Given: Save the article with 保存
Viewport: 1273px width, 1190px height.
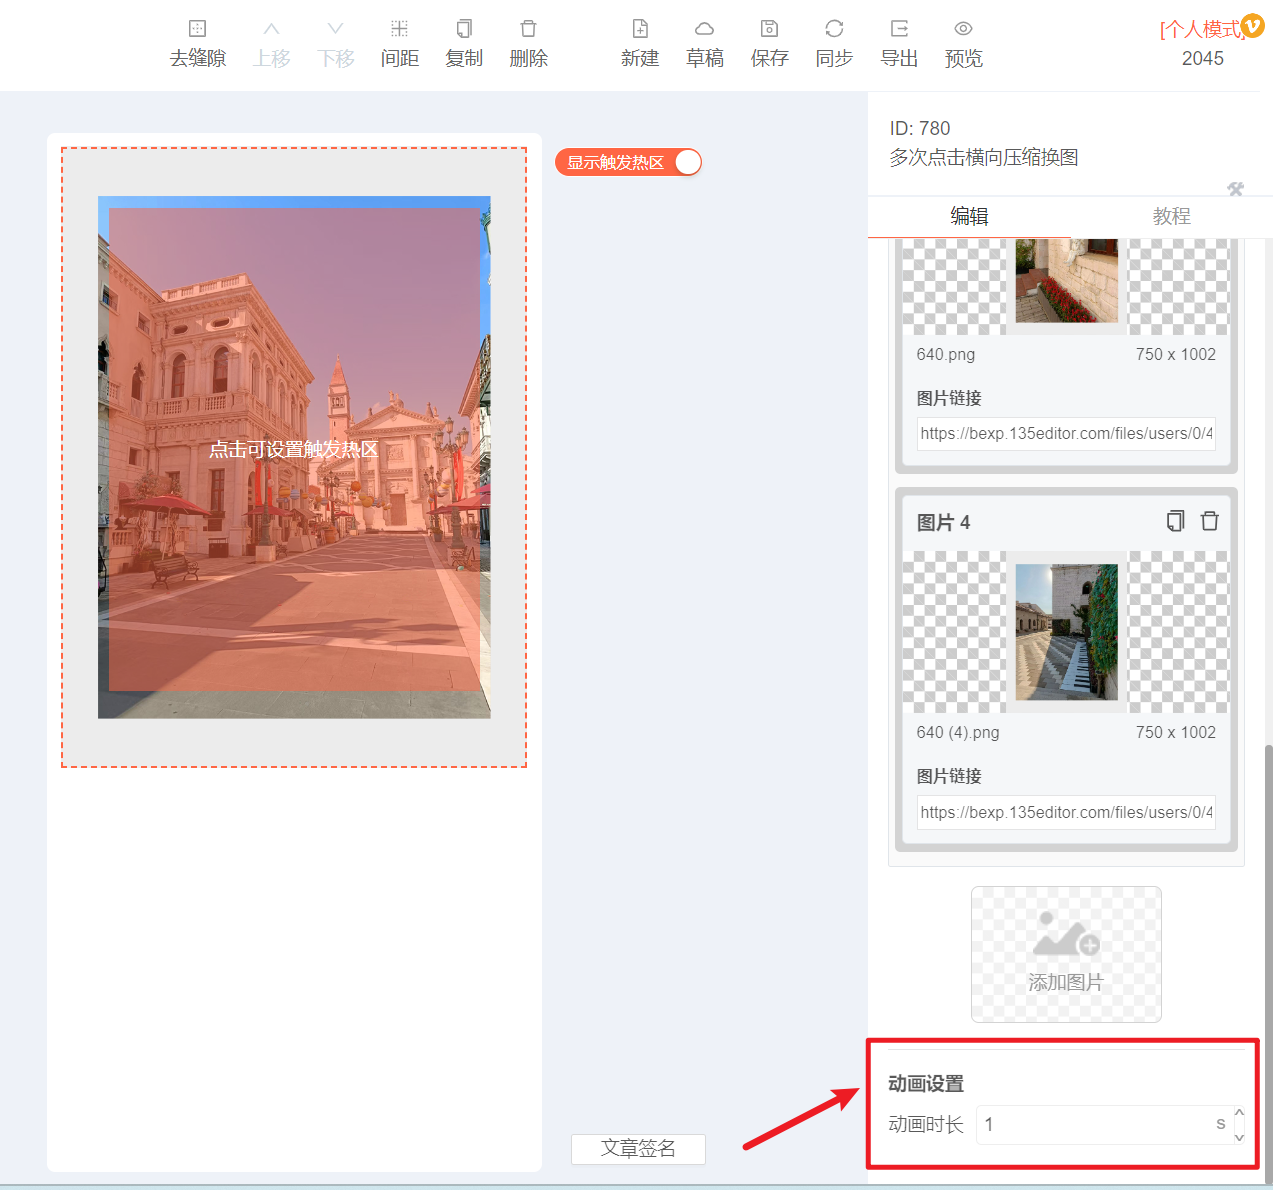Looking at the screenshot, I should point(770,44).
